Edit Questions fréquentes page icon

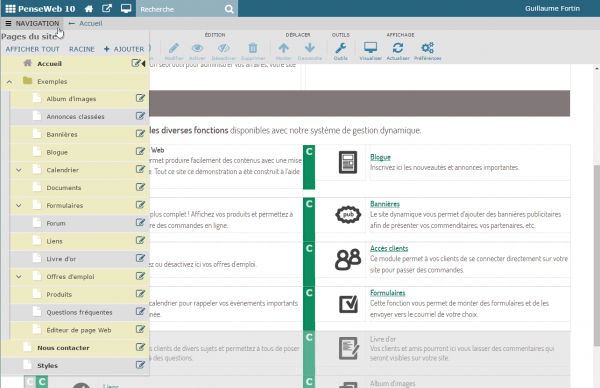click(x=140, y=312)
